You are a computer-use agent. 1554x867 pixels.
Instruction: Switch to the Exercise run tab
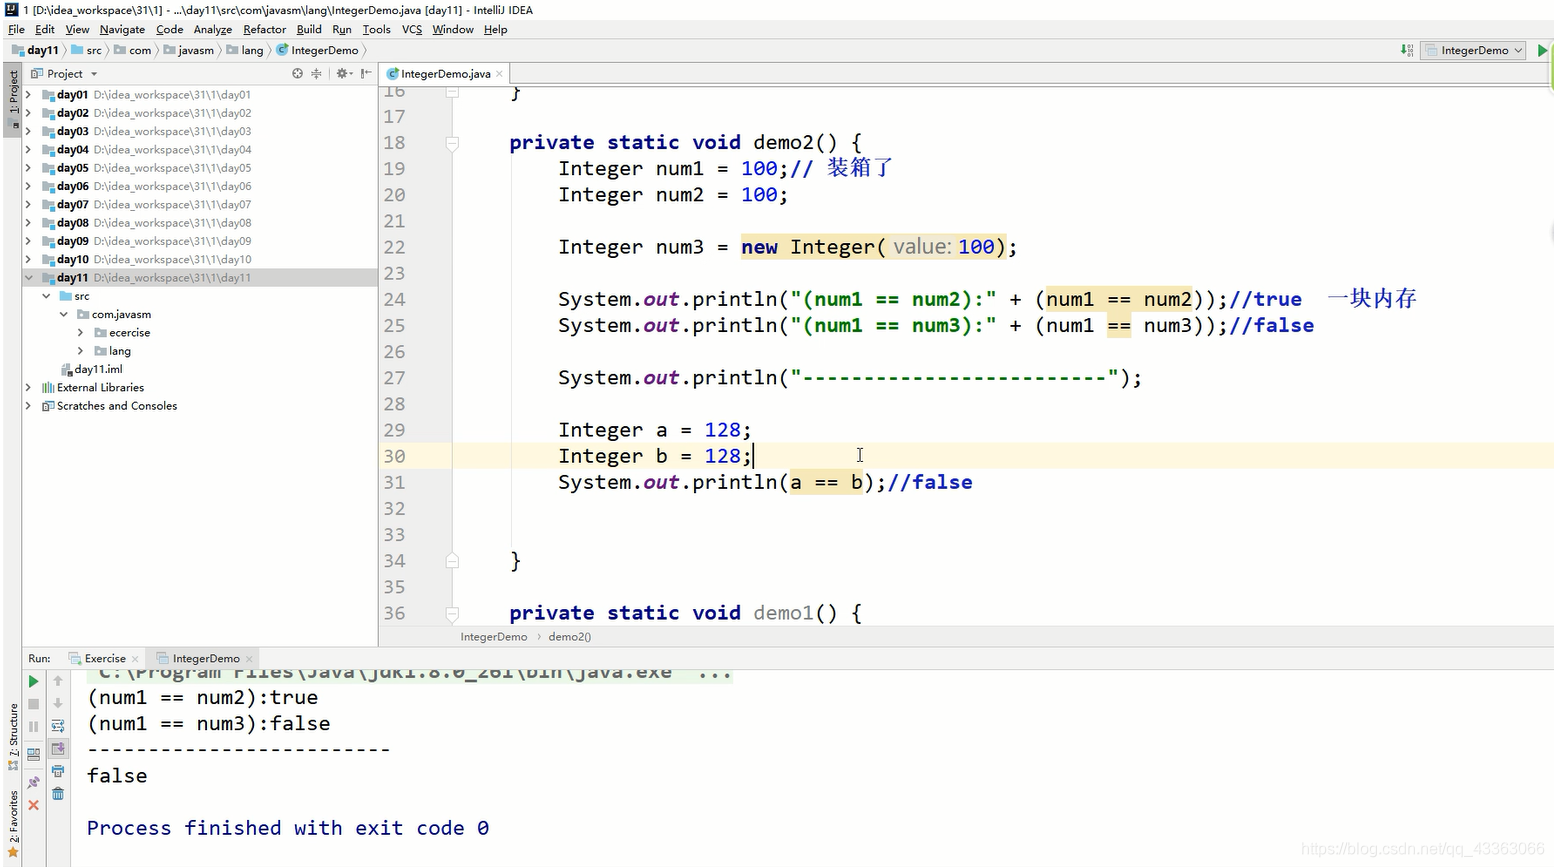click(x=104, y=658)
